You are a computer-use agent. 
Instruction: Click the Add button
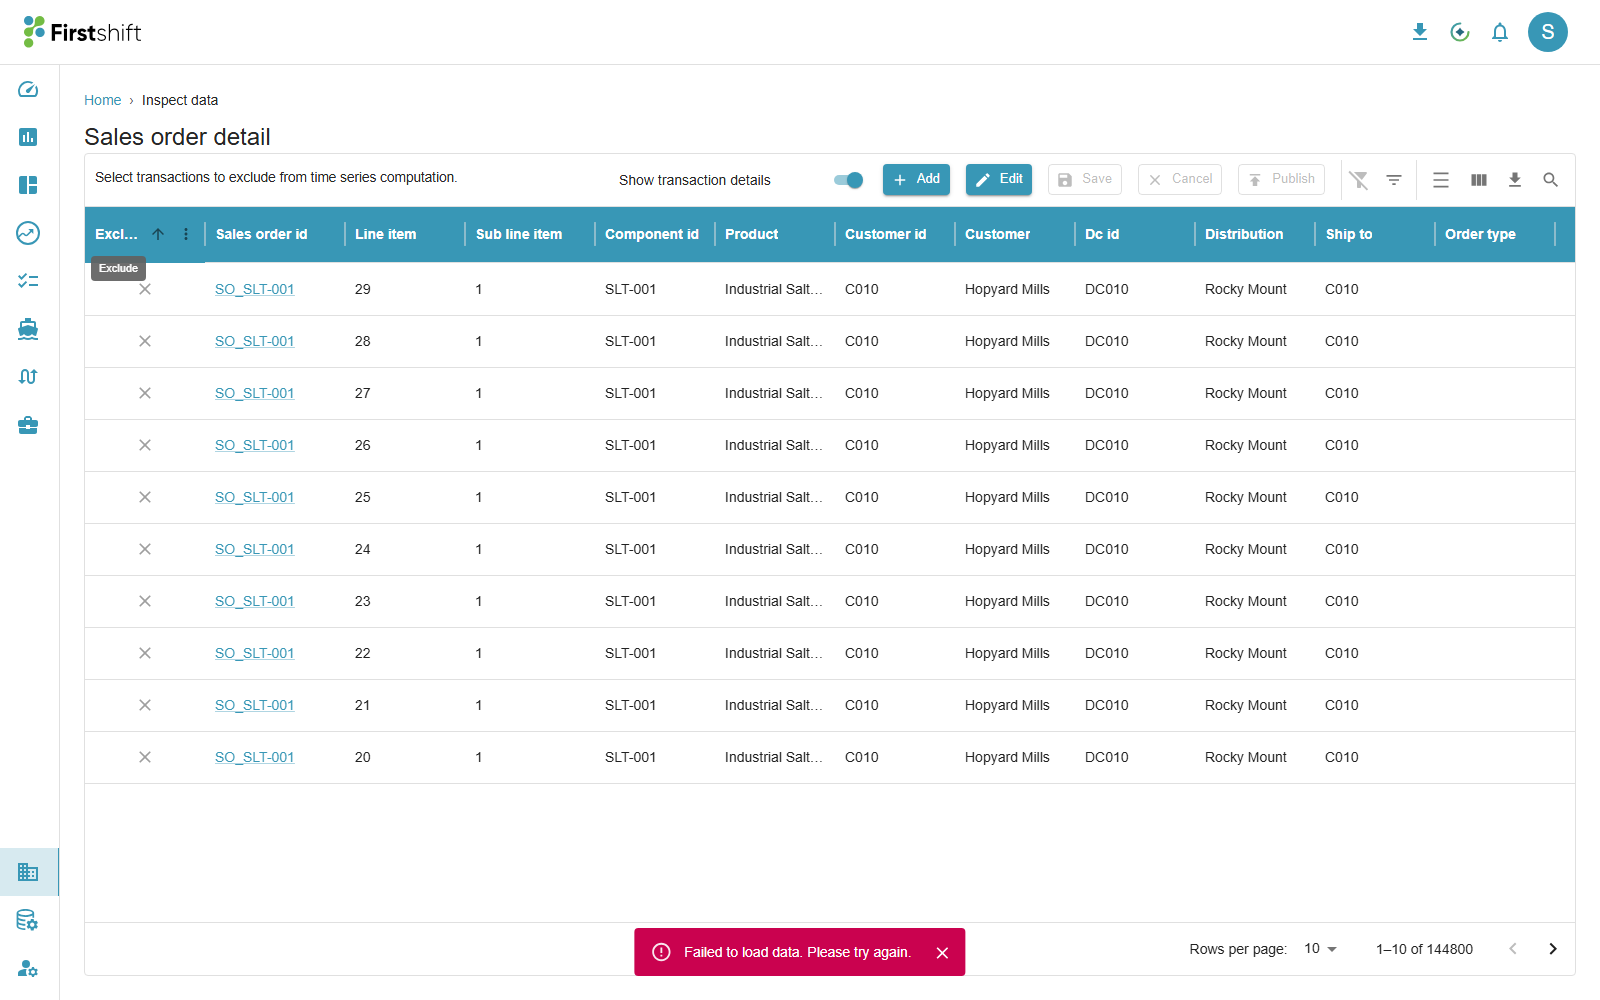pos(916,179)
